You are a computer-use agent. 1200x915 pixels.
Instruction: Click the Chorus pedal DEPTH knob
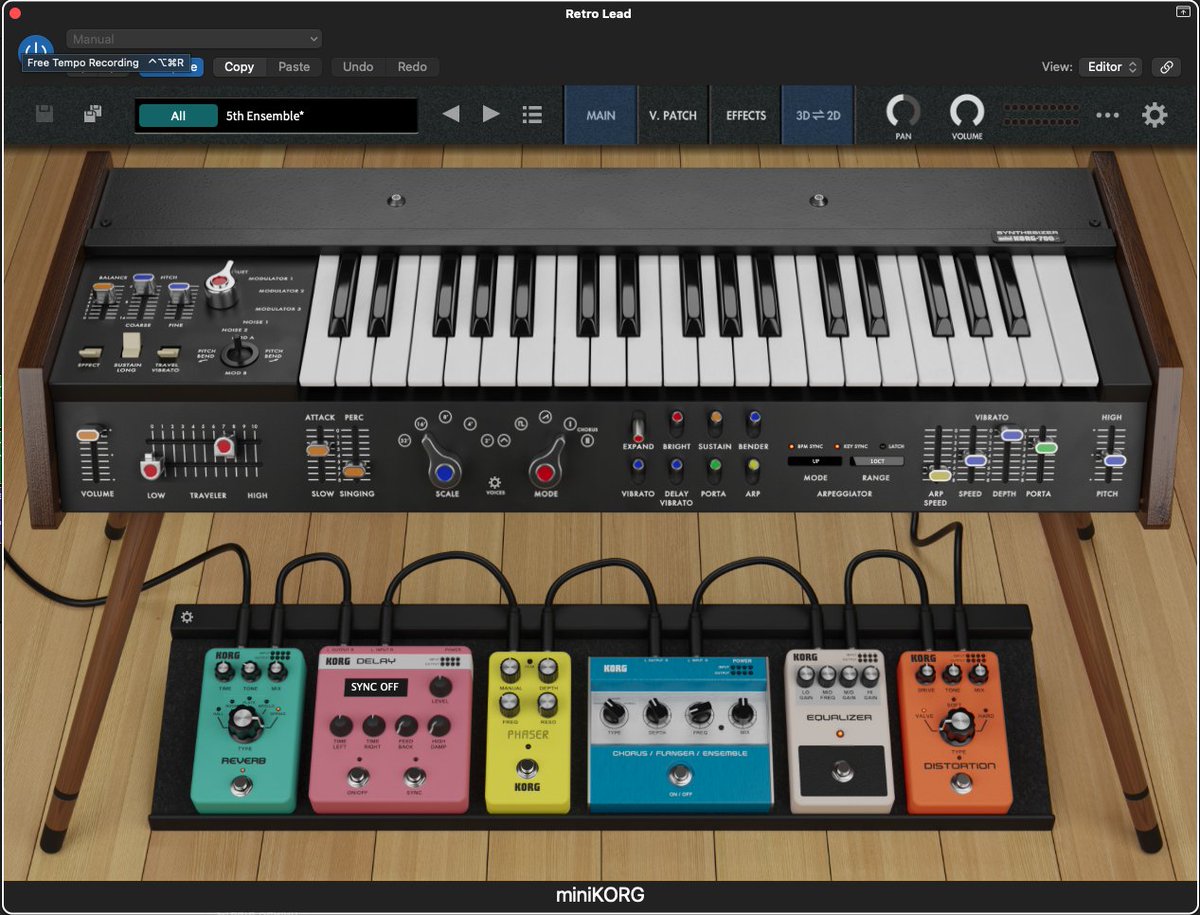click(x=656, y=712)
